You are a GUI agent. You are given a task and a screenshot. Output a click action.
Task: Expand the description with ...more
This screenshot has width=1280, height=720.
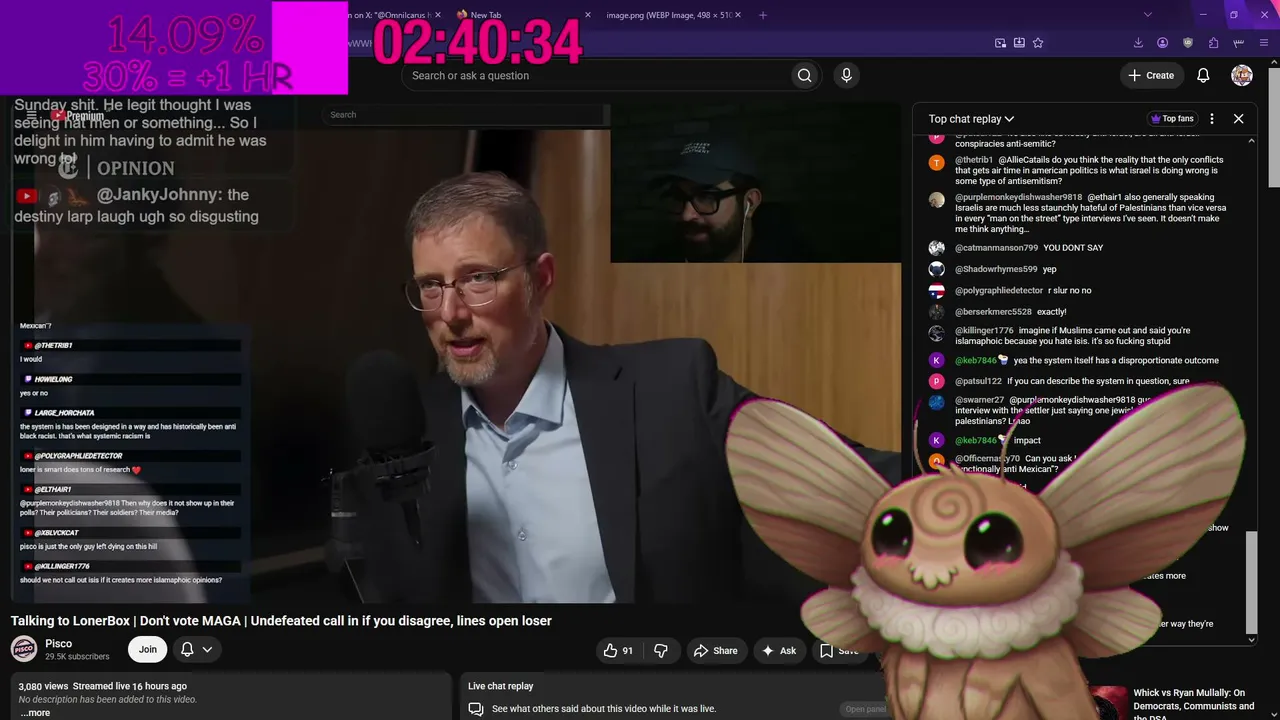35,713
